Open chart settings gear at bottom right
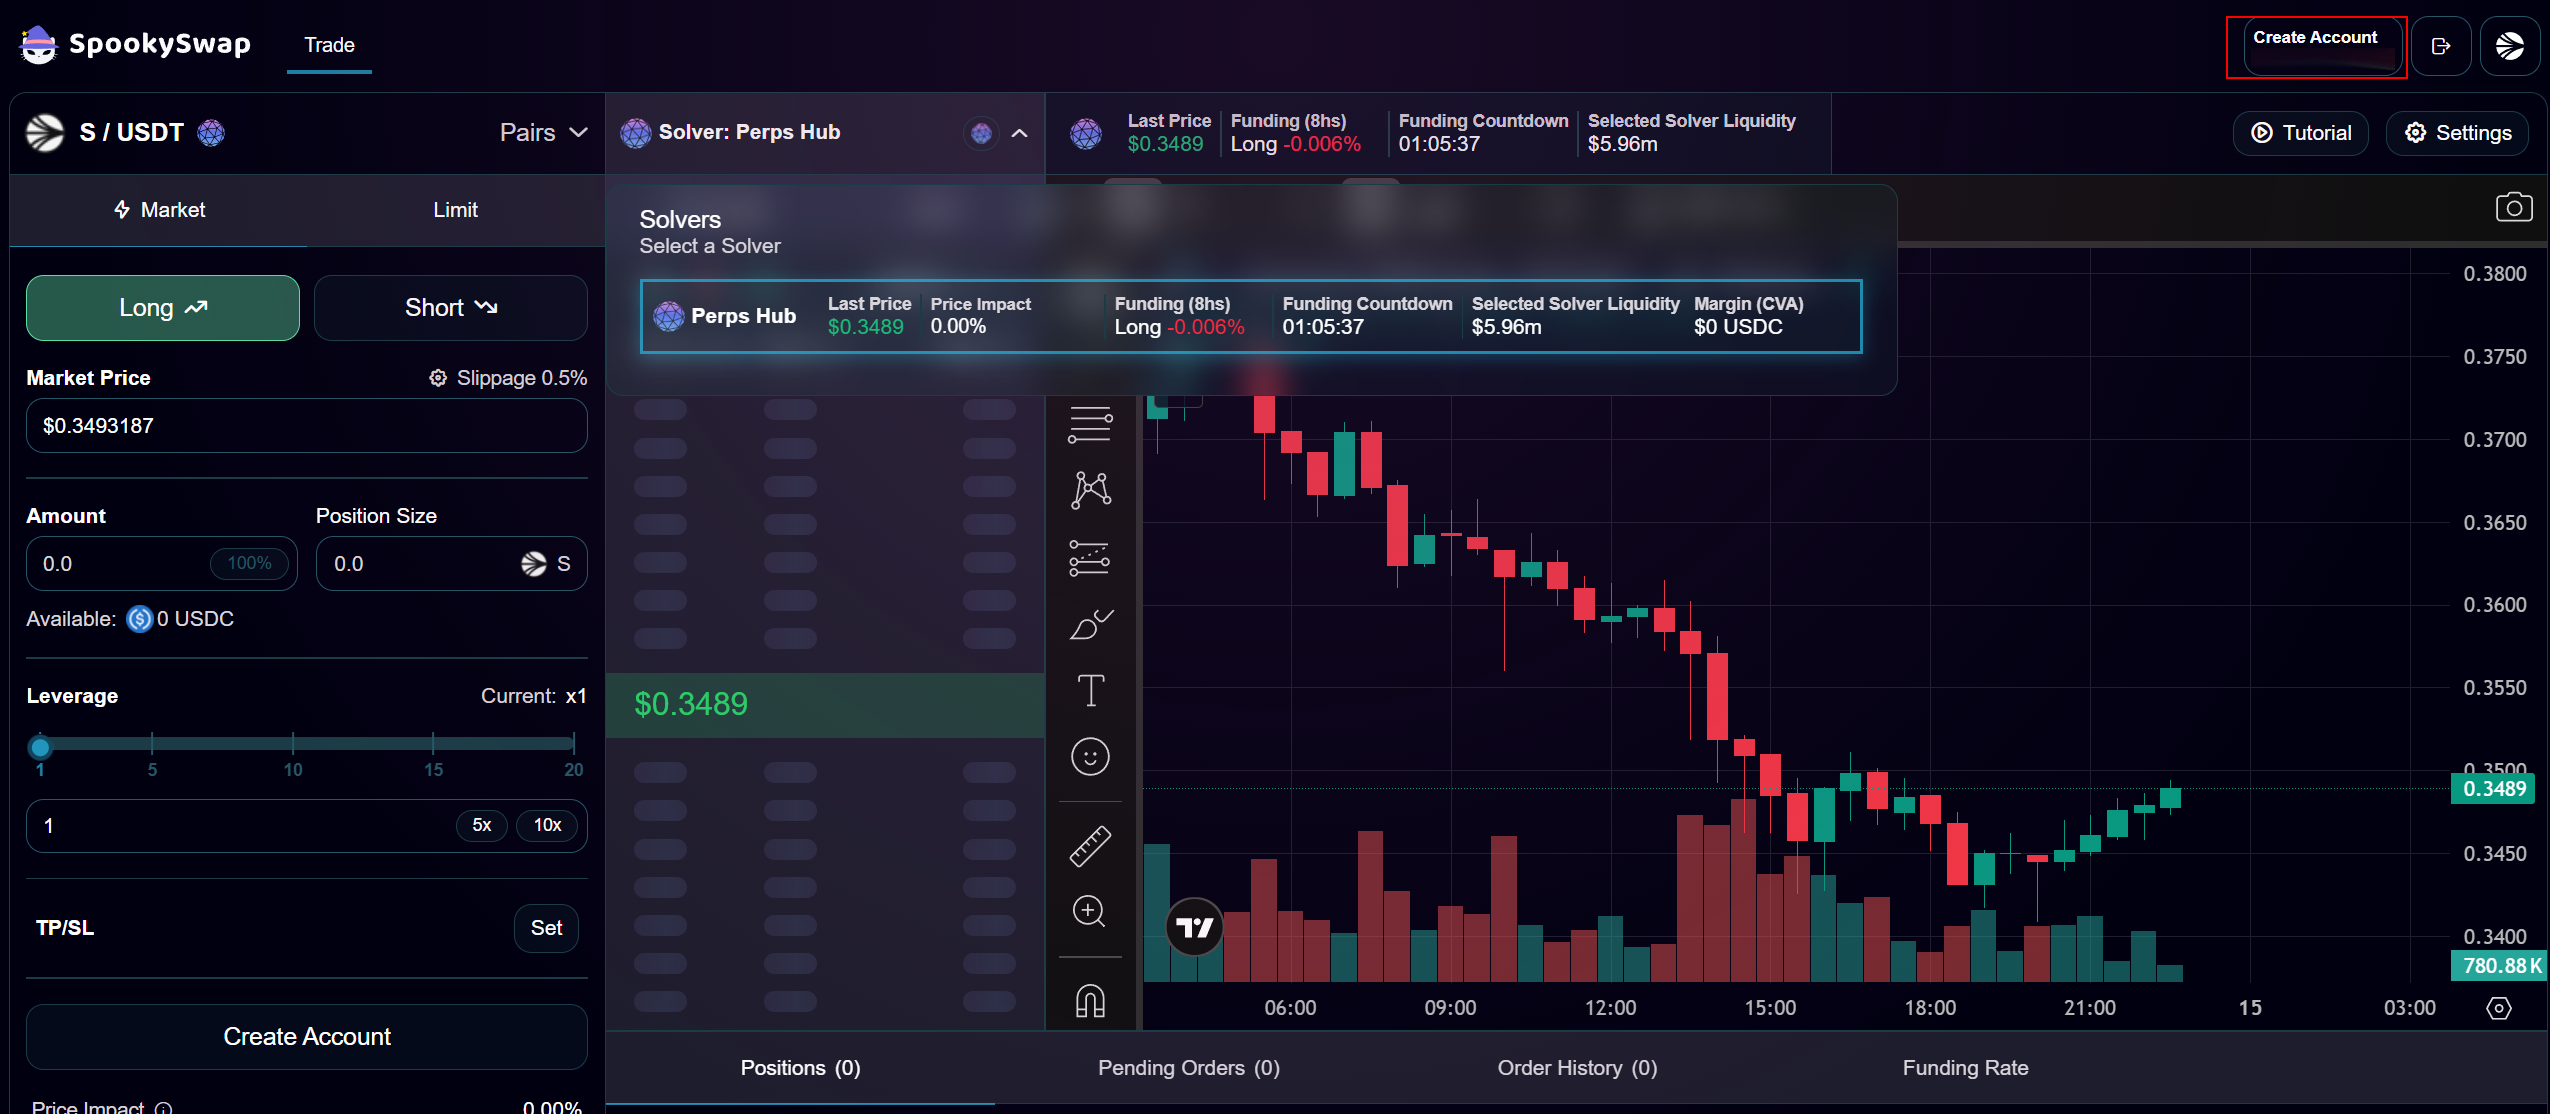This screenshot has height=1114, width=2550. [x=2498, y=1008]
